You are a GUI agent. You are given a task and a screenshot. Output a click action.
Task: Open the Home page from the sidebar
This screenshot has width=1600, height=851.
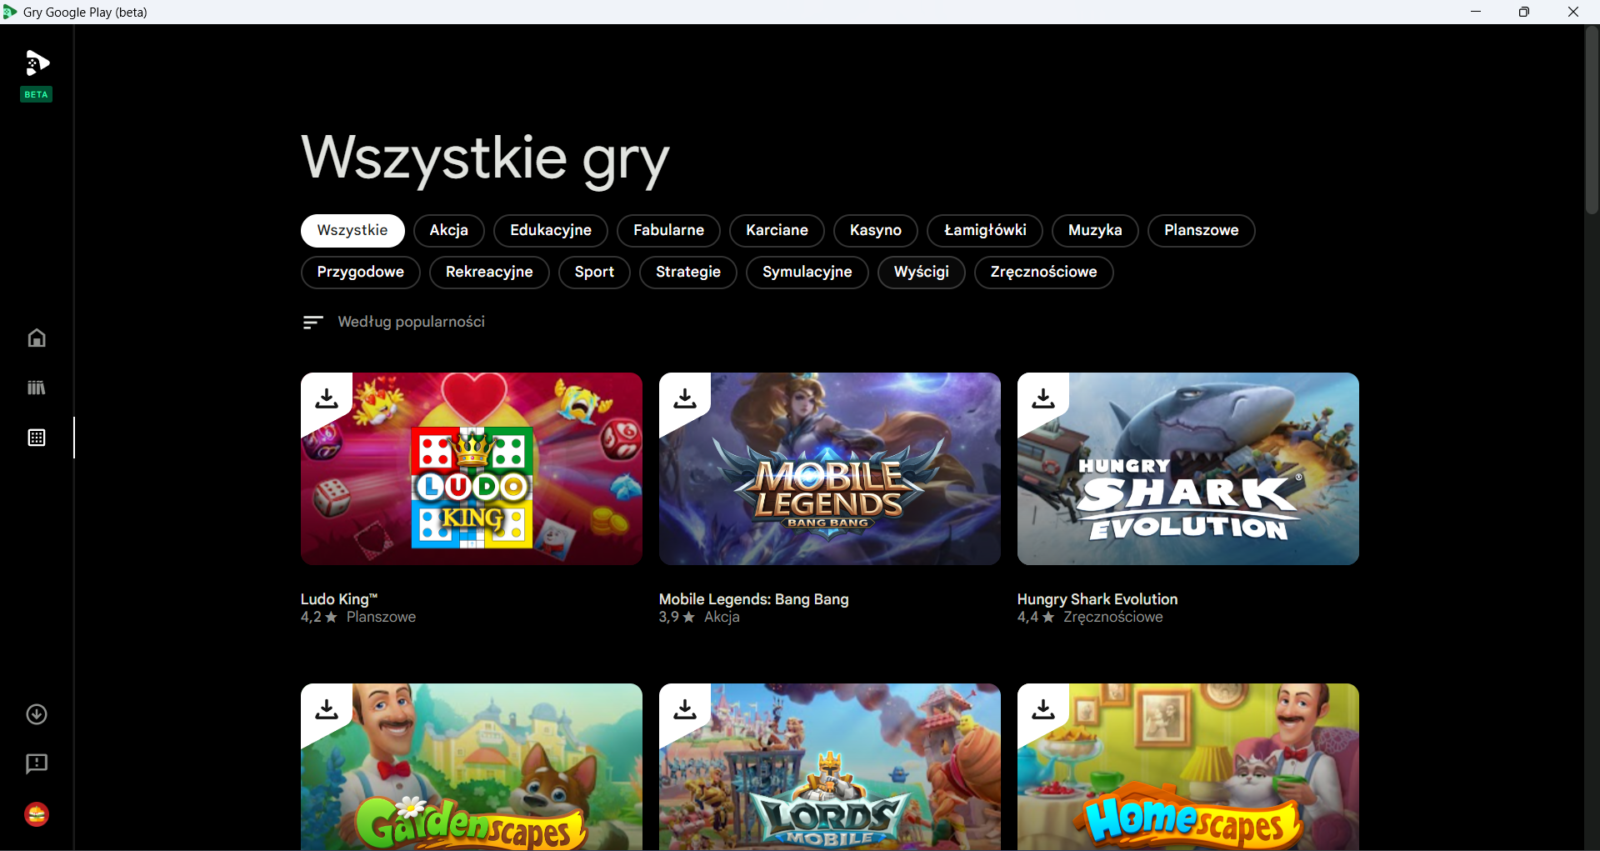37,338
